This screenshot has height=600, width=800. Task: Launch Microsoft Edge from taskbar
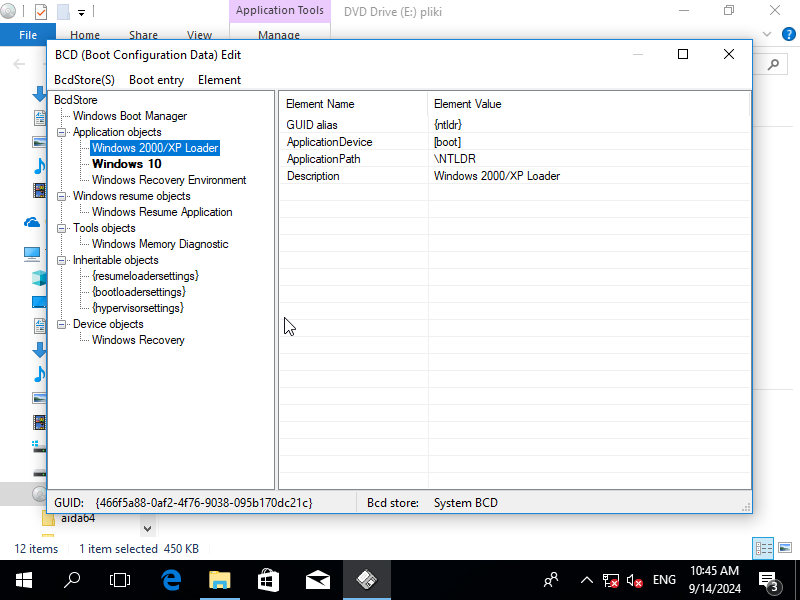pyautogui.click(x=171, y=580)
